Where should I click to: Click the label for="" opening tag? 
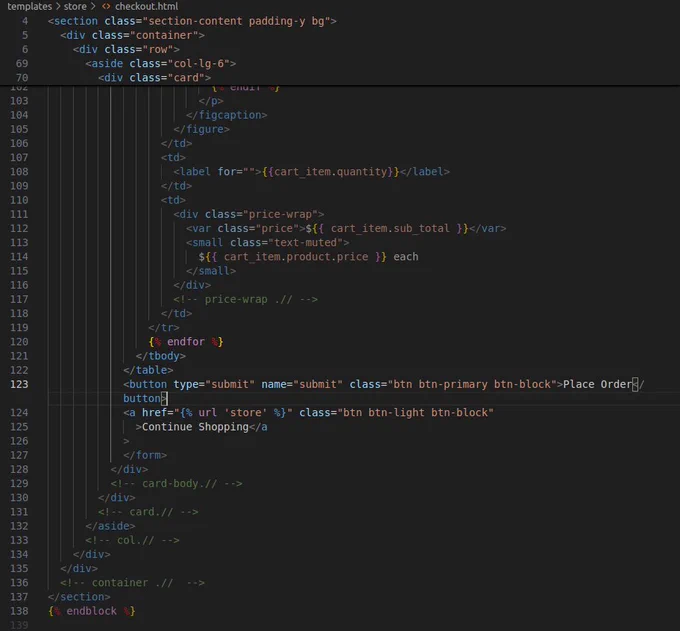pyautogui.click(x=217, y=172)
